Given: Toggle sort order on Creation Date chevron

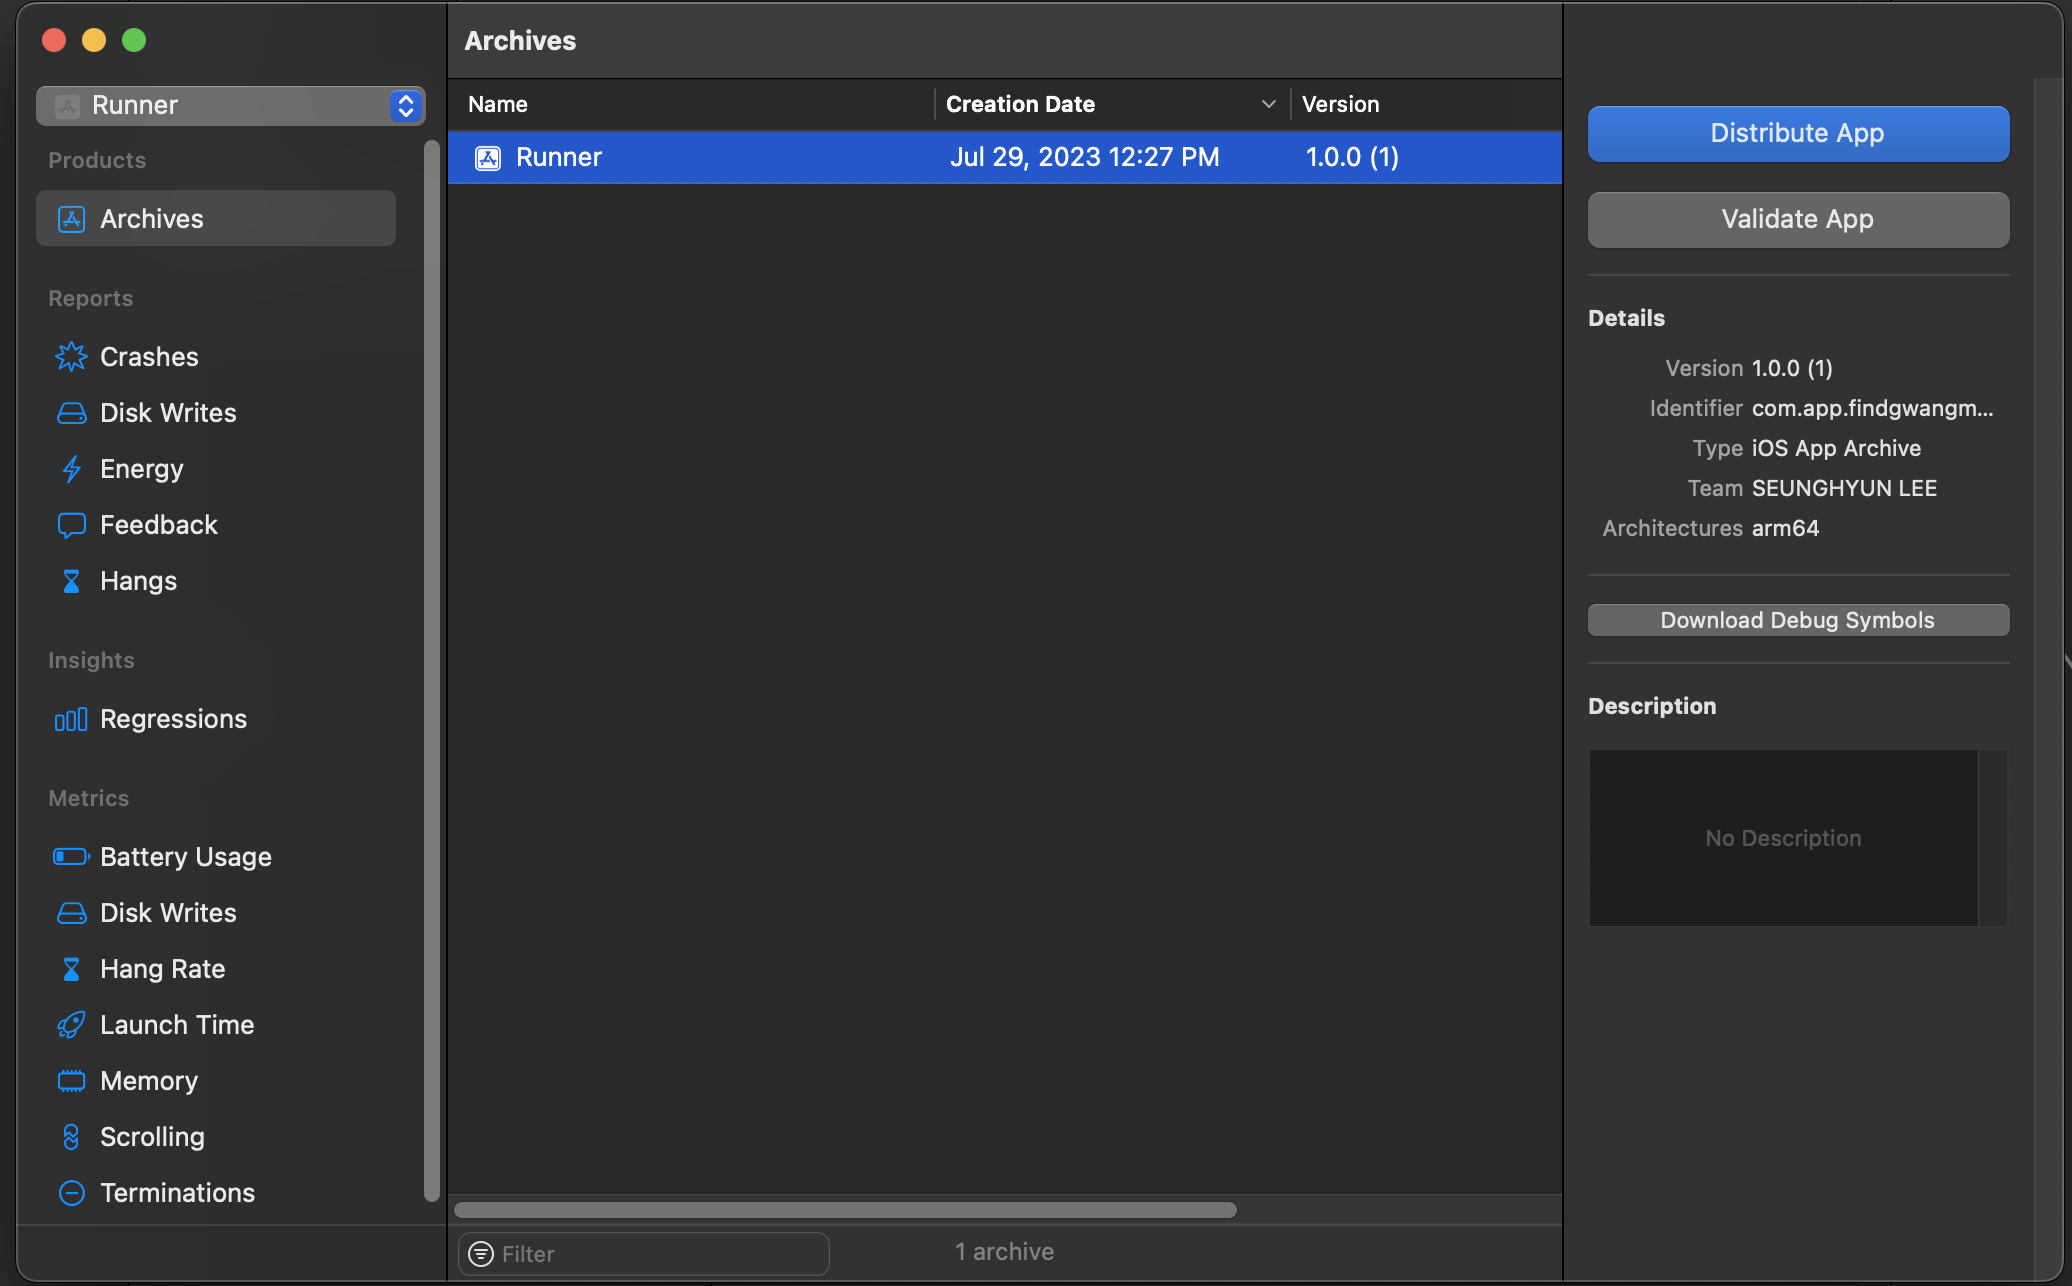Looking at the screenshot, I should tap(1268, 104).
